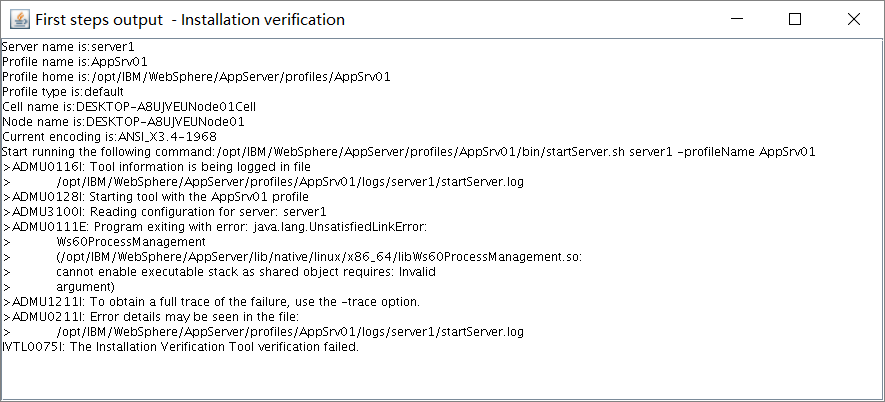Click the 'Profile name is:AppSrv01' line
This screenshot has height=402, width=885.
pos(75,62)
